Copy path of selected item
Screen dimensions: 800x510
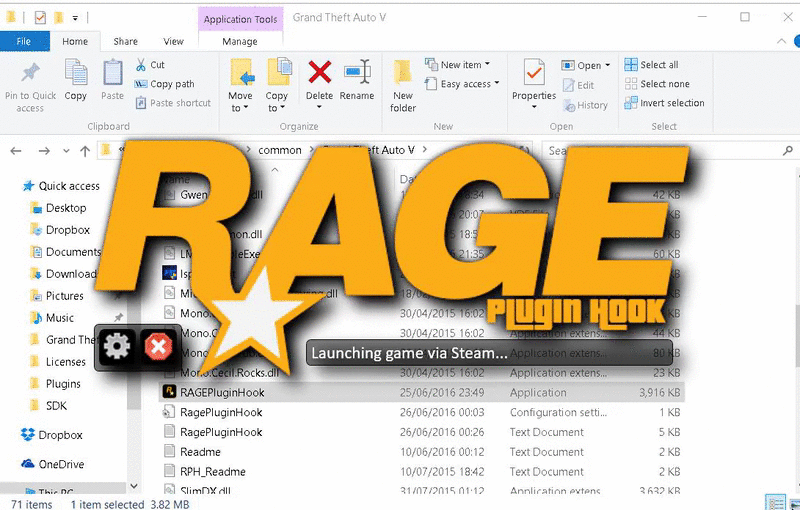coord(164,84)
